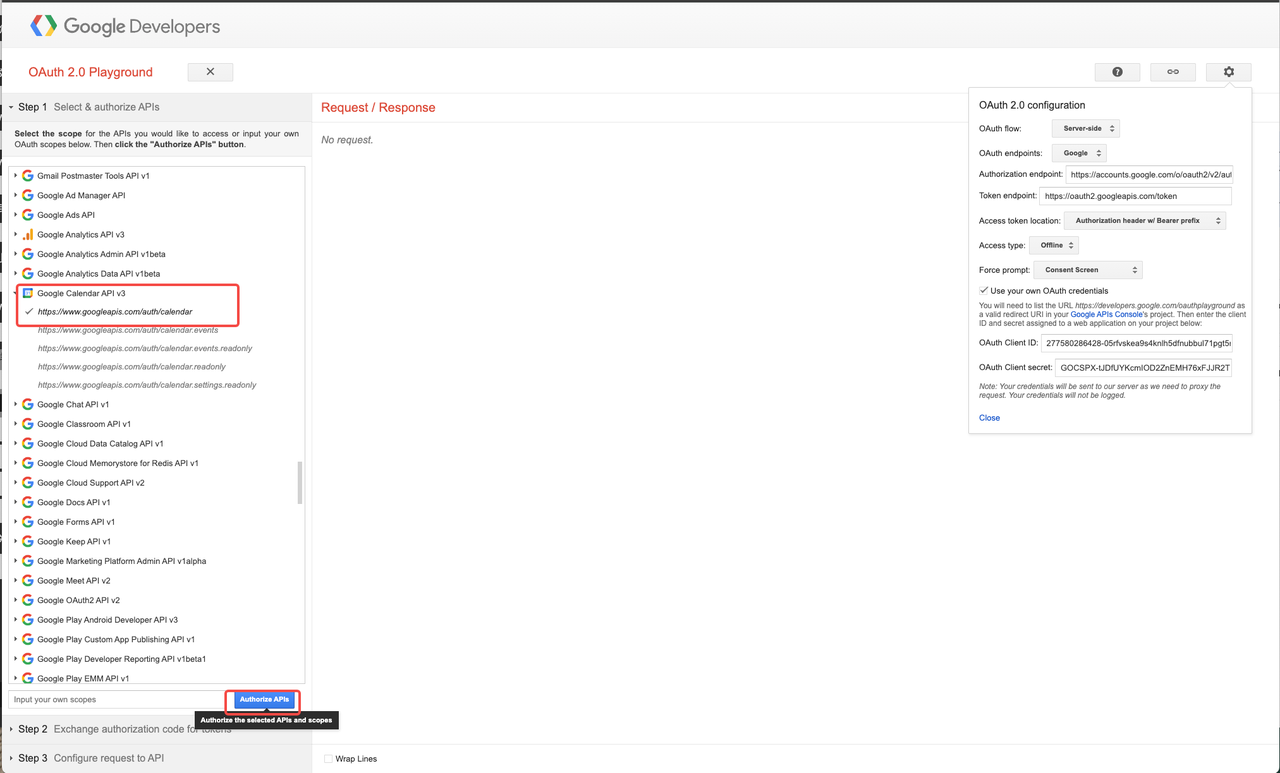The image size is (1280, 773).
Task: Click the Google Developers logo
Action: [125, 27]
